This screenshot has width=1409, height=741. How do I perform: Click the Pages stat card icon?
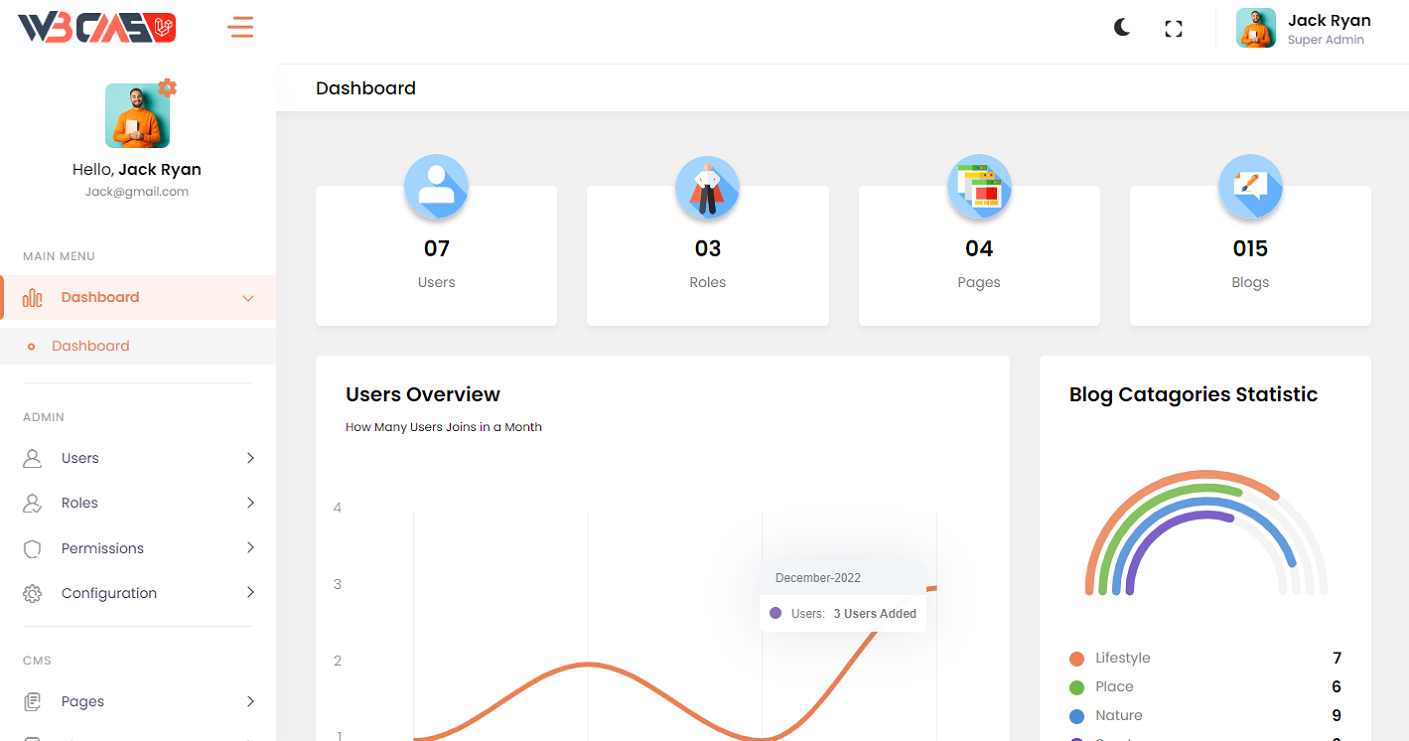point(979,187)
